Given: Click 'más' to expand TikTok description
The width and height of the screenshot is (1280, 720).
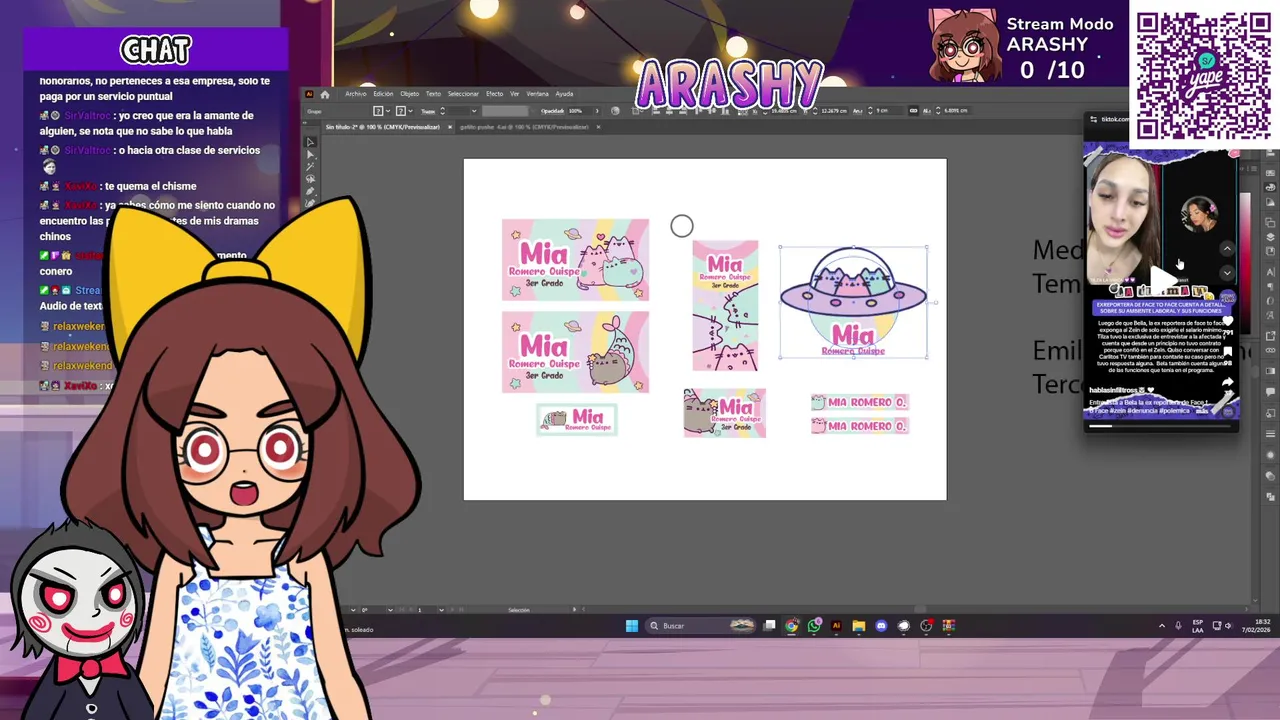Looking at the screenshot, I should (1200, 411).
